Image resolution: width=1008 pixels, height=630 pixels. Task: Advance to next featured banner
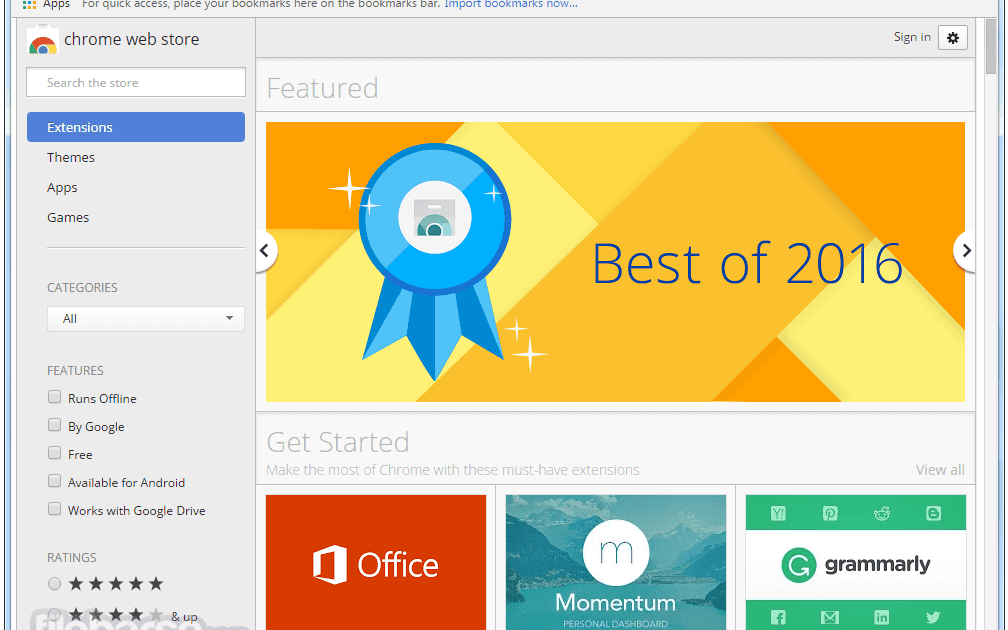point(964,251)
